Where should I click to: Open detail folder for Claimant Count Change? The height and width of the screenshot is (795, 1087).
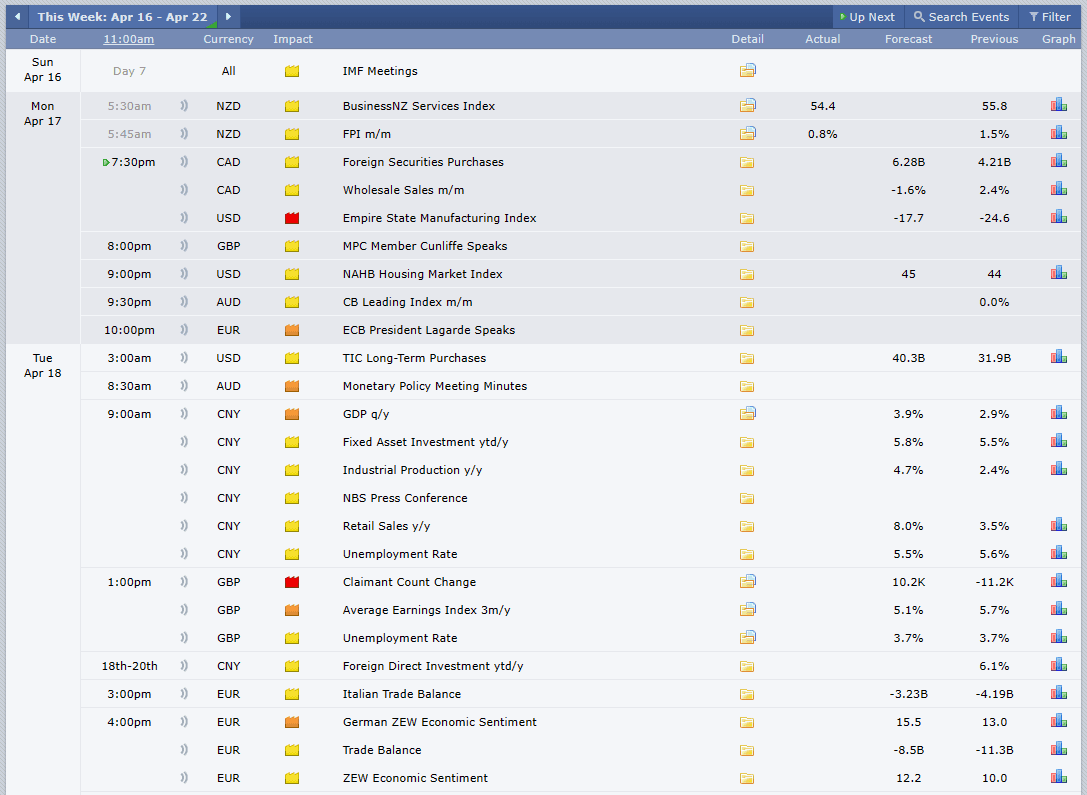coord(747,582)
